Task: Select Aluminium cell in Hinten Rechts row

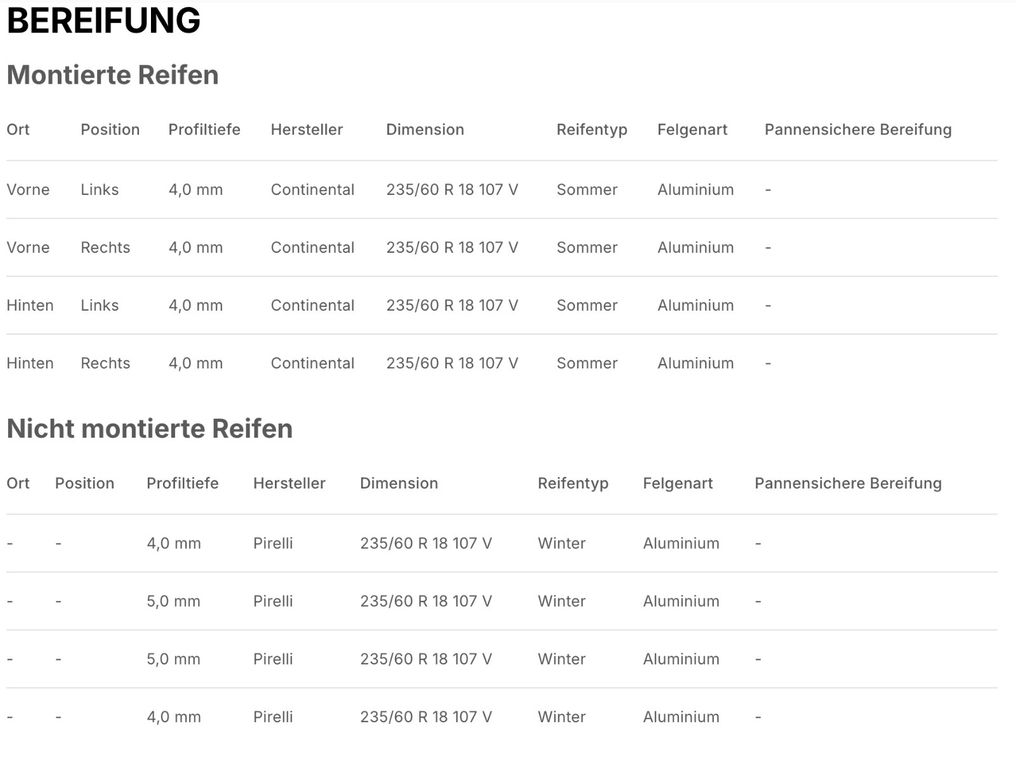Action: (x=695, y=364)
